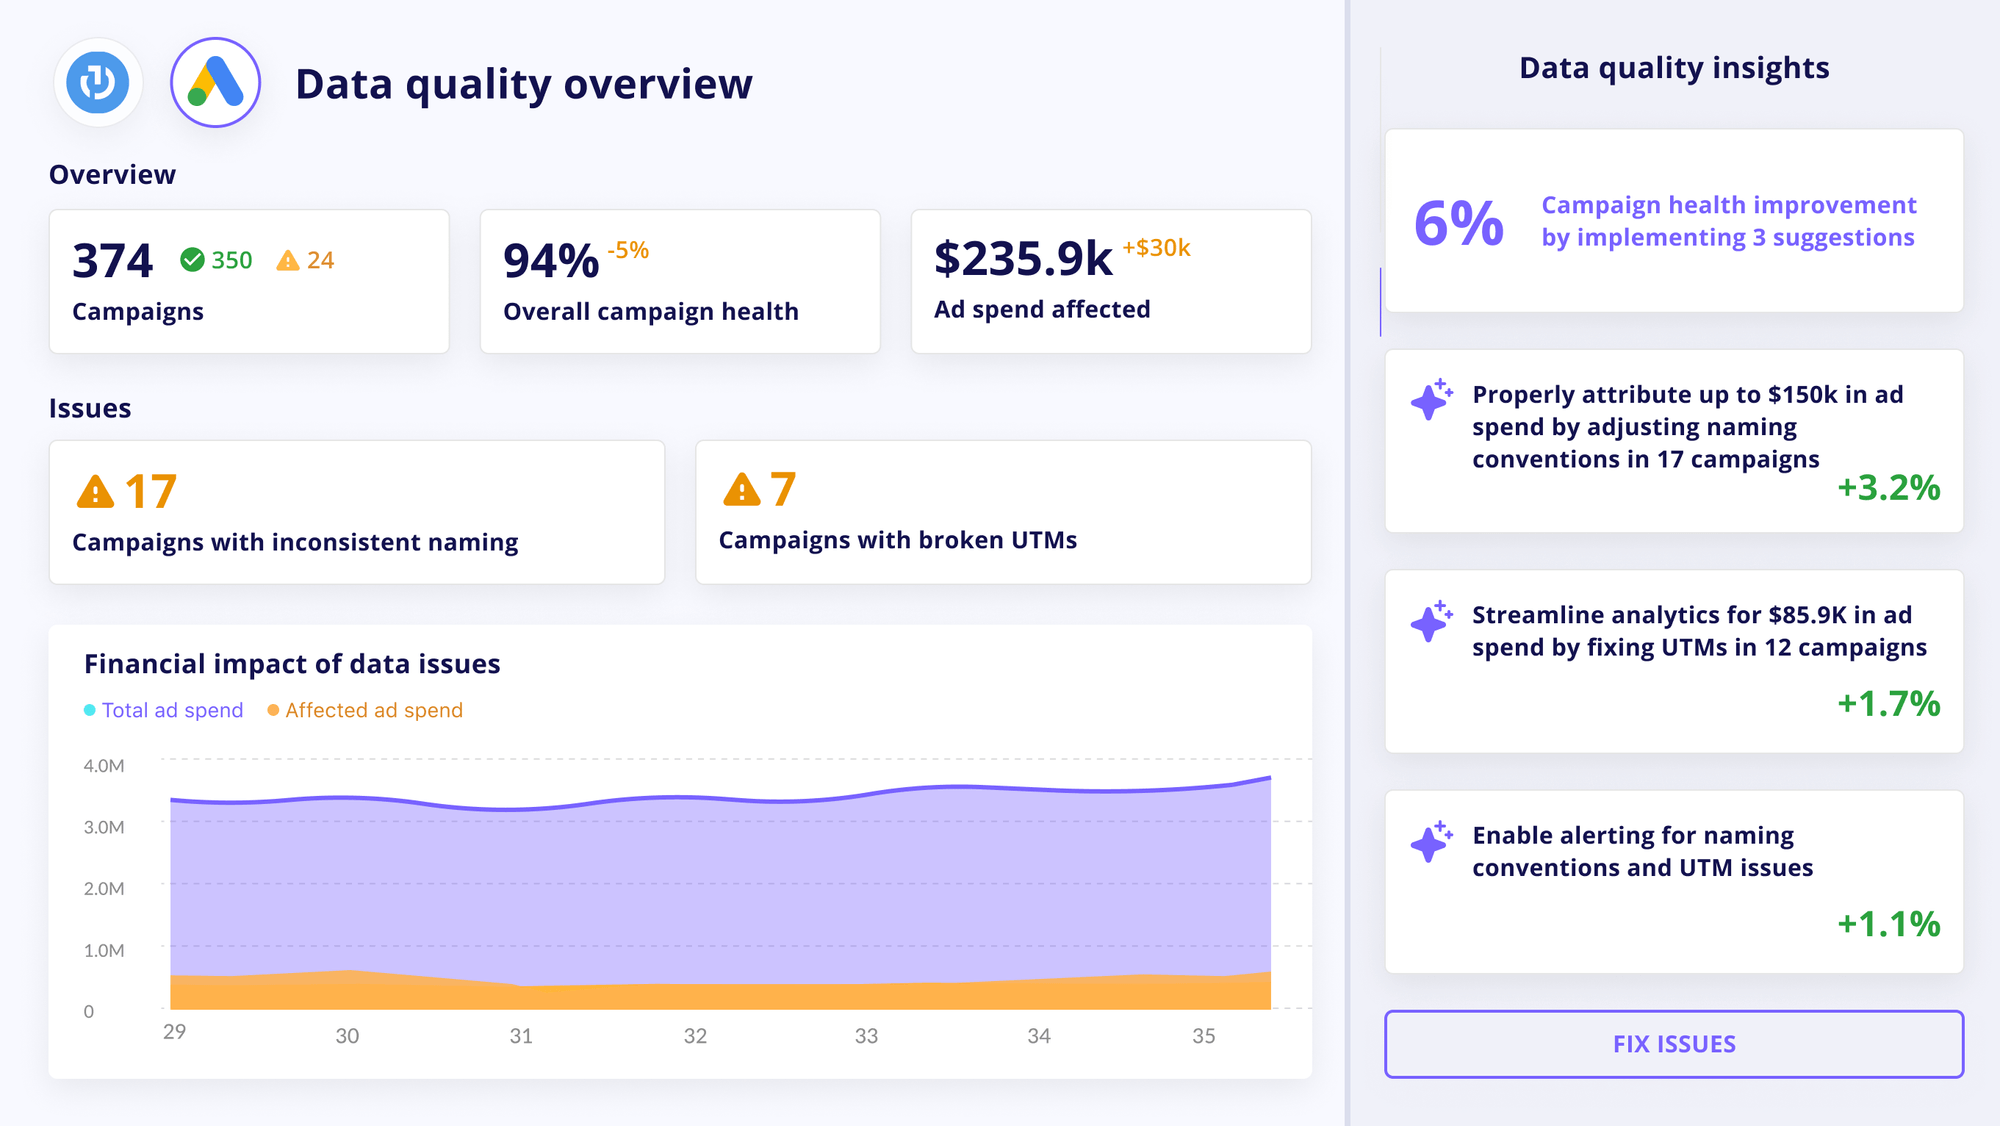This screenshot has height=1126, width=2000.
Task: Click the sparkle icon on the alerting suggestion
Action: coord(1430,842)
